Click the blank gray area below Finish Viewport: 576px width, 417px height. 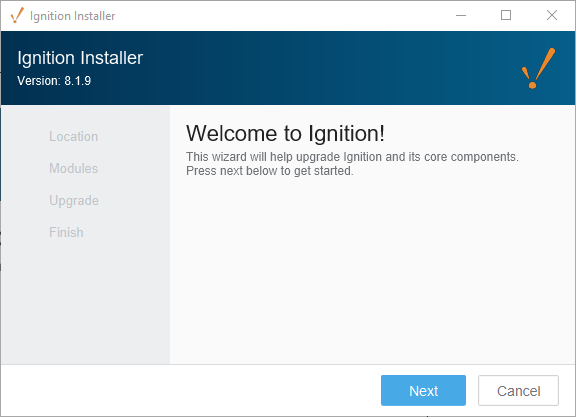click(85, 301)
